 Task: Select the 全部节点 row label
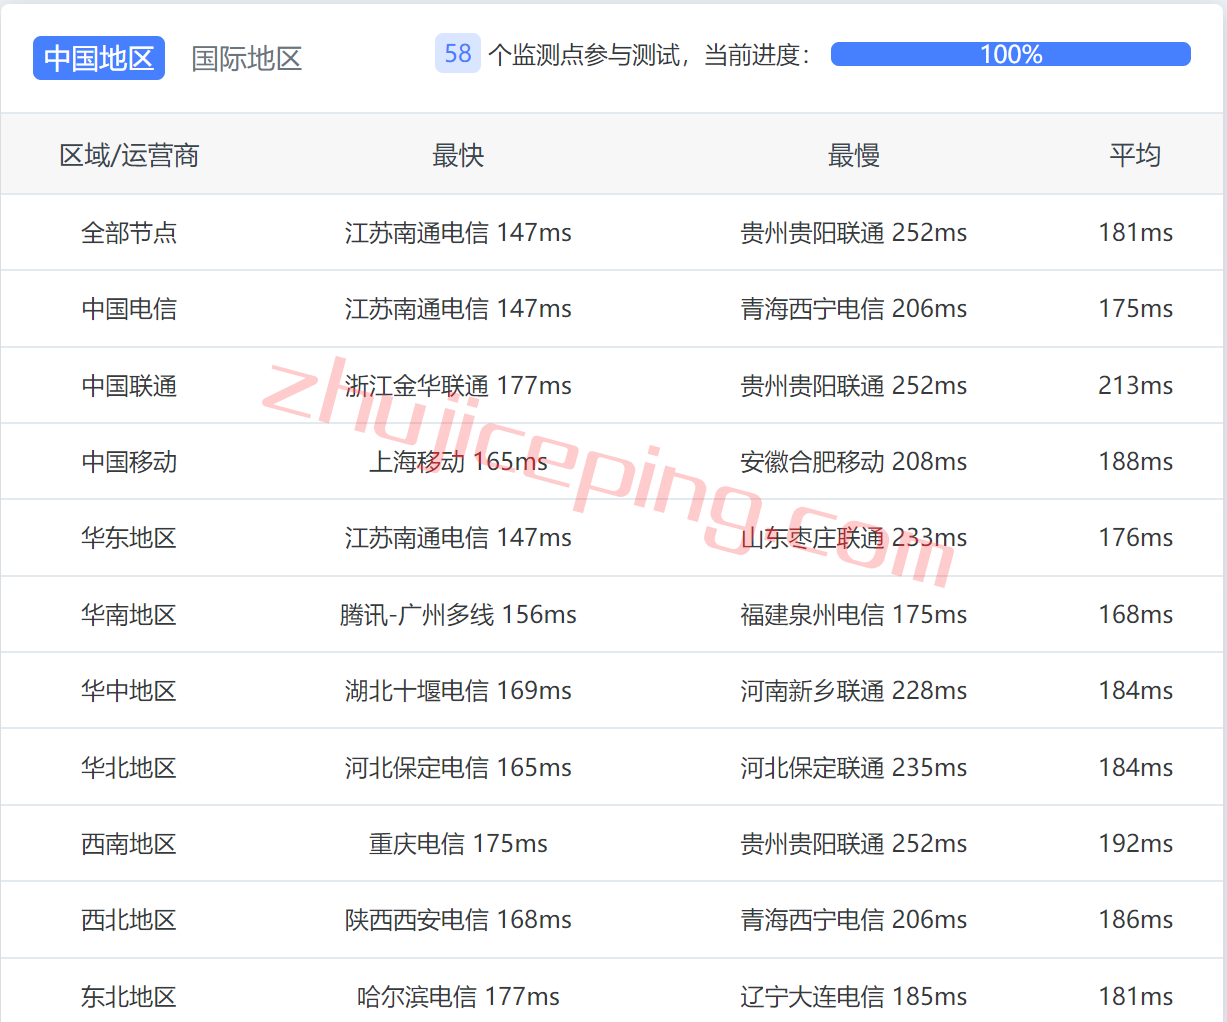[x=129, y=233]
